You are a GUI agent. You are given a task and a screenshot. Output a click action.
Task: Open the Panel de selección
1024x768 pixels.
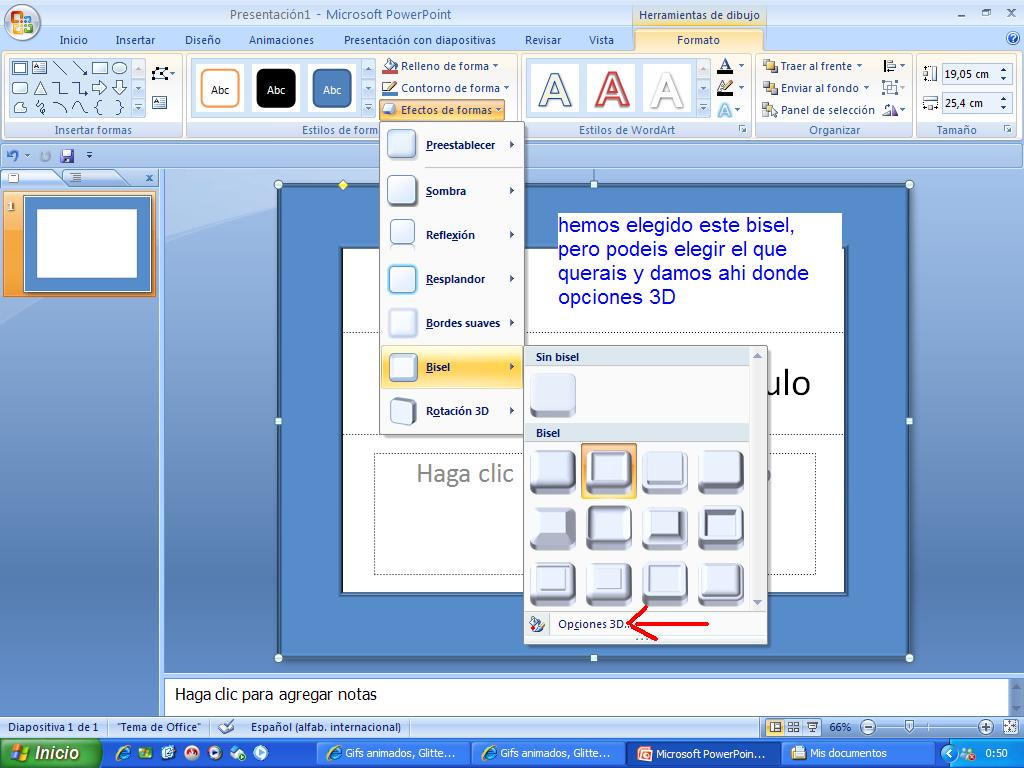click(818, 110)
